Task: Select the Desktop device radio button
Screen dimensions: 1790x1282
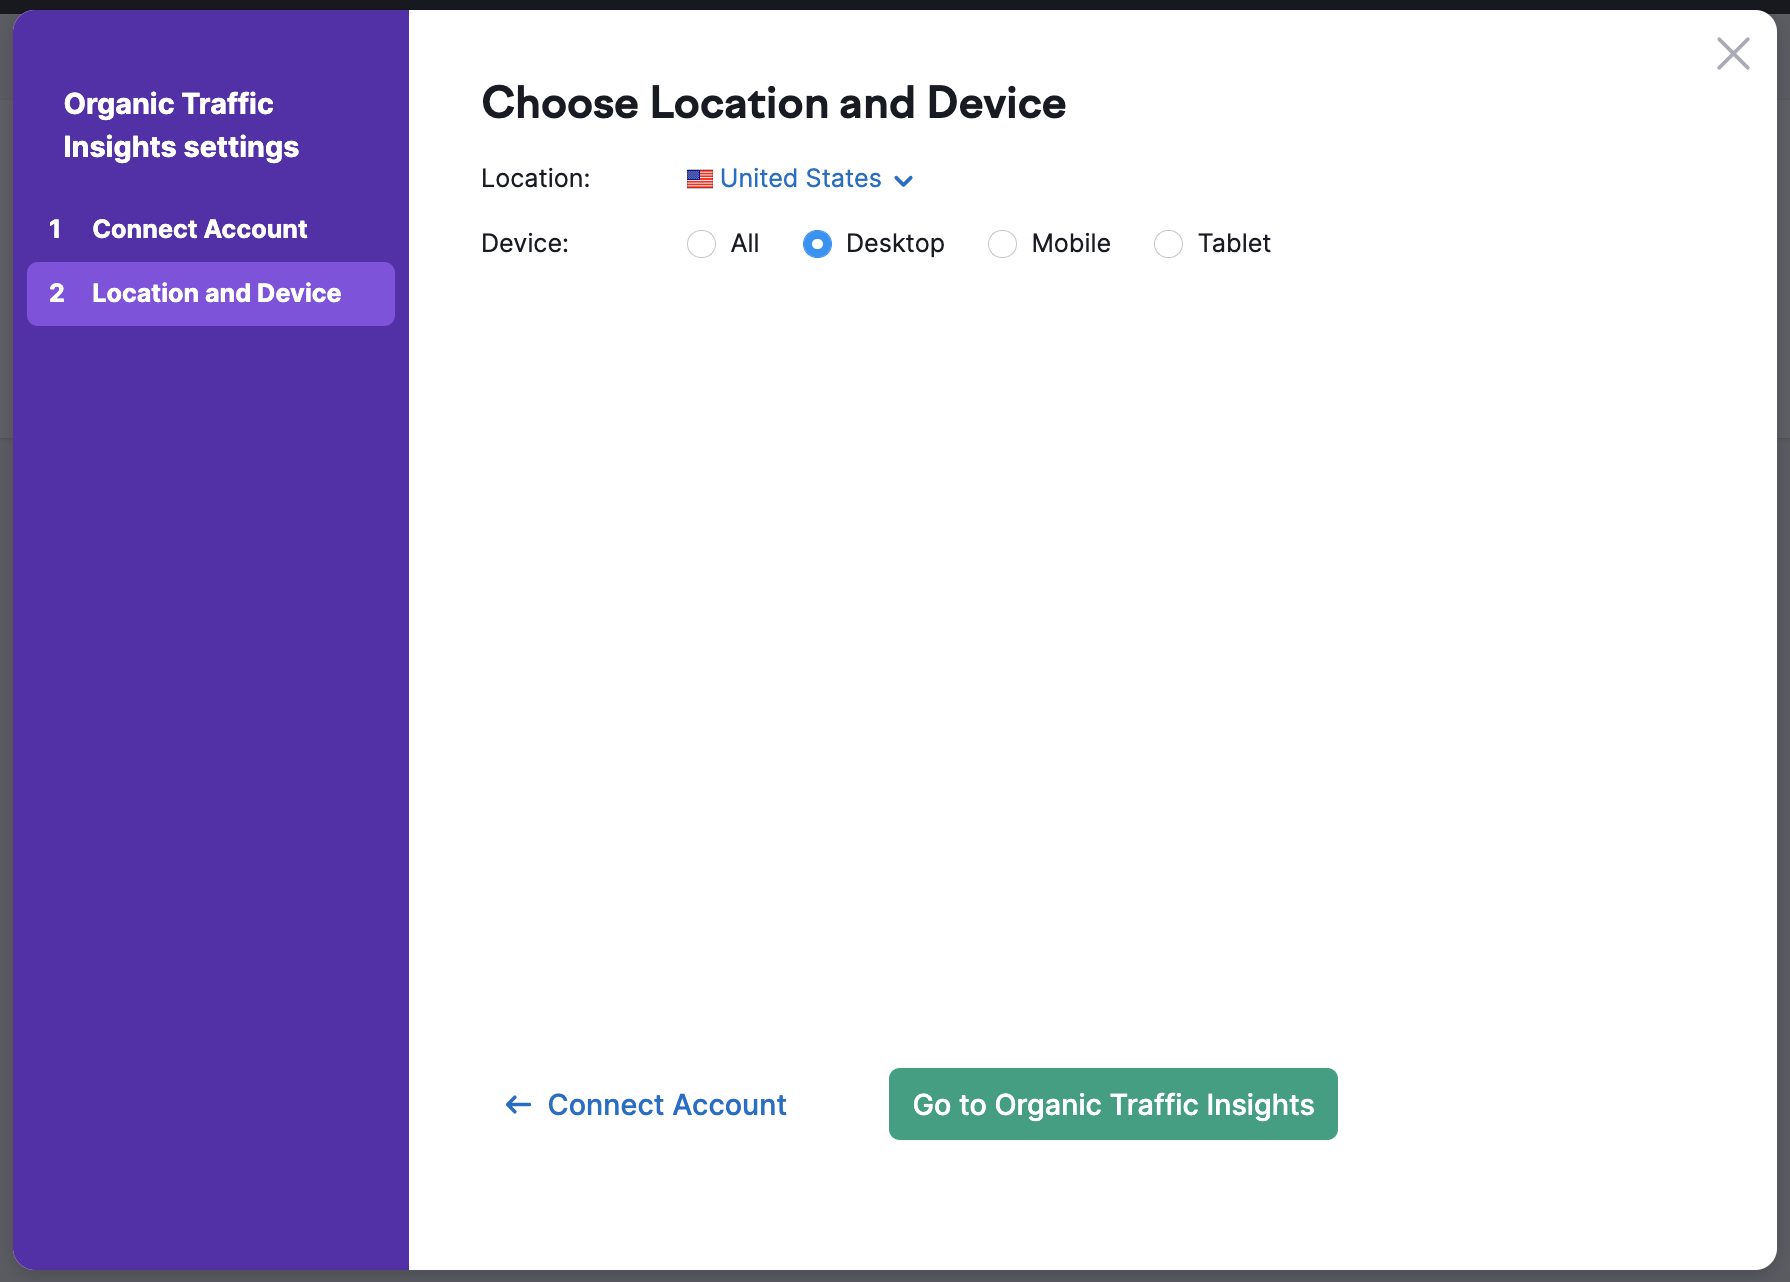Action: point(817,244)
